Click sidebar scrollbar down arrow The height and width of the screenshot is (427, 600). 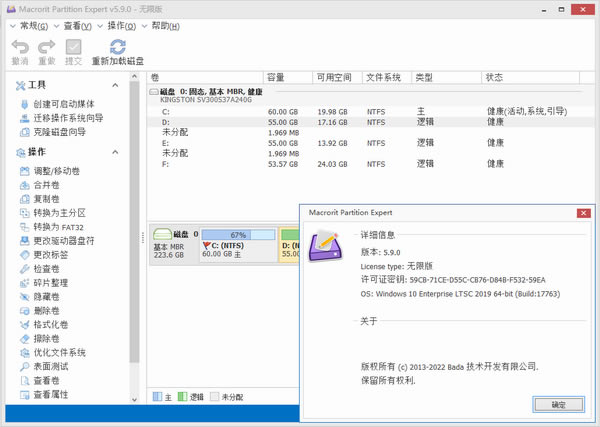click(134, 399)
